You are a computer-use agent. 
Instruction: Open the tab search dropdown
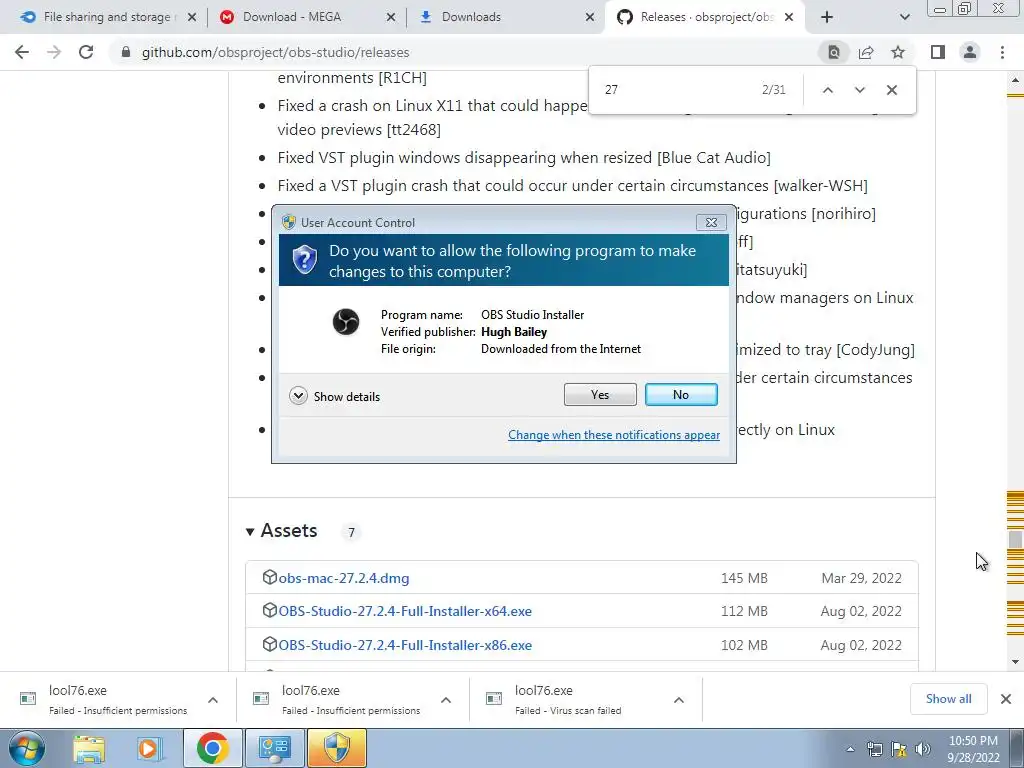point(904,18)
